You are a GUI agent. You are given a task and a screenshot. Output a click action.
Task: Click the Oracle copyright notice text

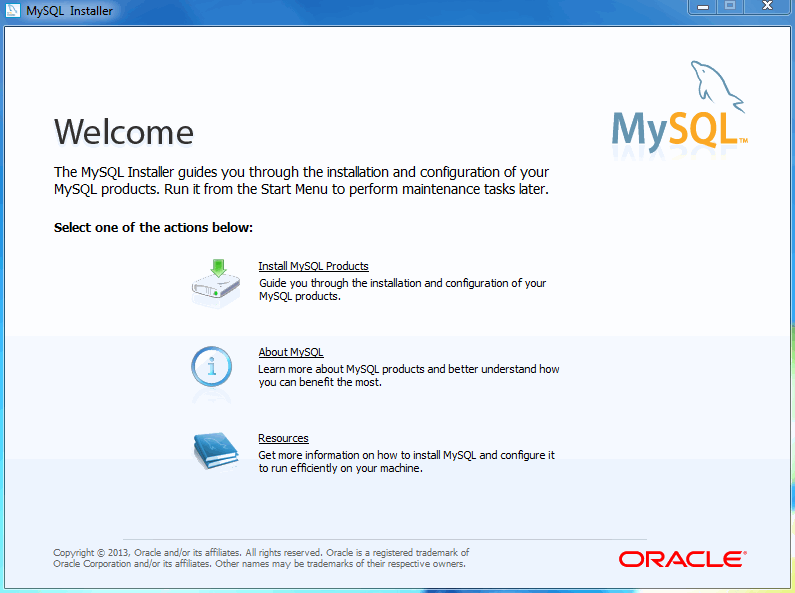click(261, 558)
